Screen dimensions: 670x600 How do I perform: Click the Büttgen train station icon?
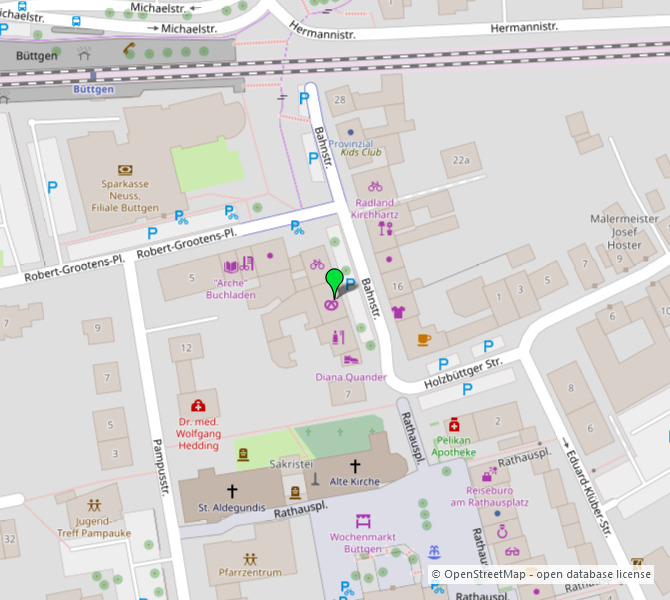pos(92,74)
